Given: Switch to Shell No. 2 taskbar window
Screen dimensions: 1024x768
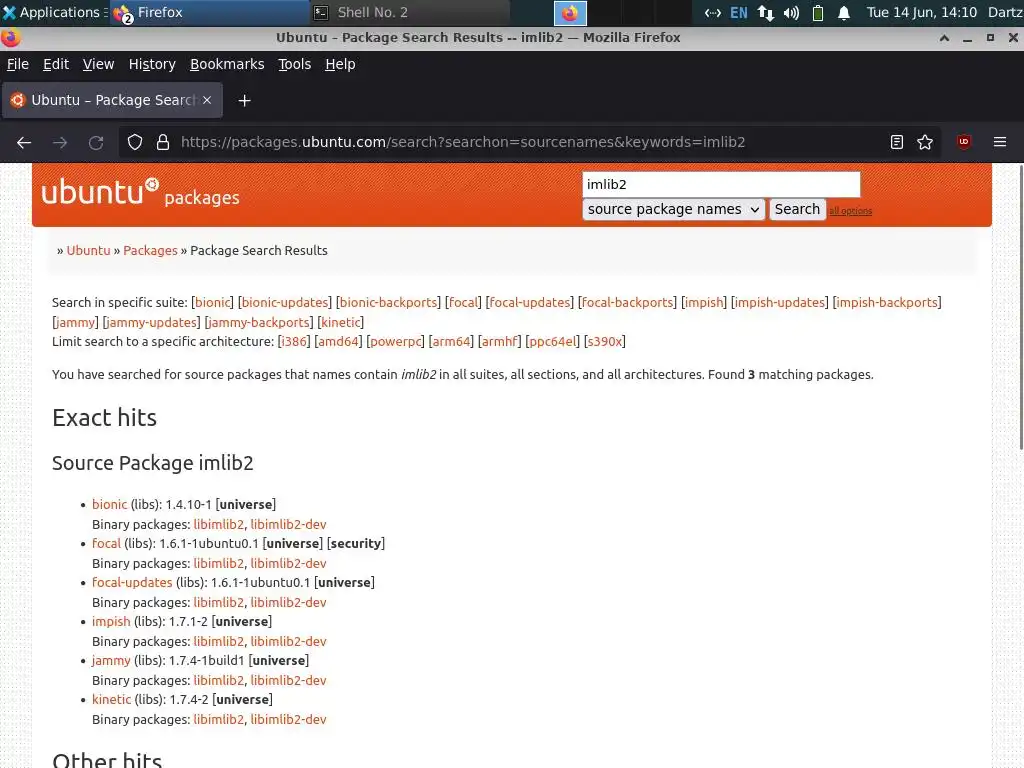Looking at the screenshot, I should 409,12.
